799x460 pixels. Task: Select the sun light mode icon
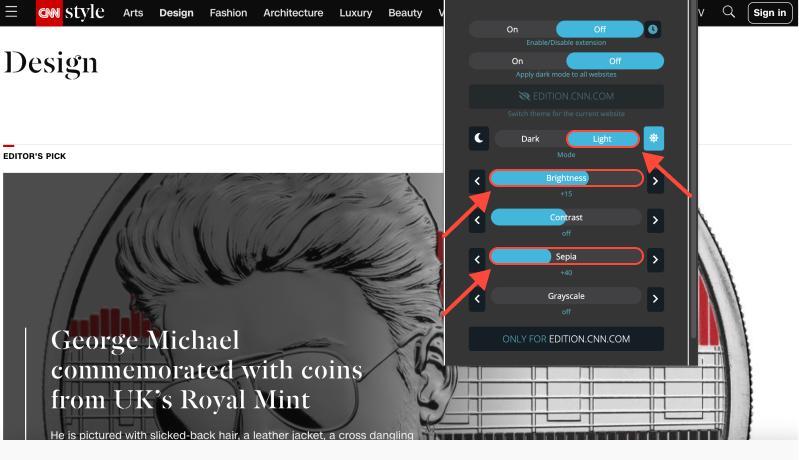coord(654,138)
